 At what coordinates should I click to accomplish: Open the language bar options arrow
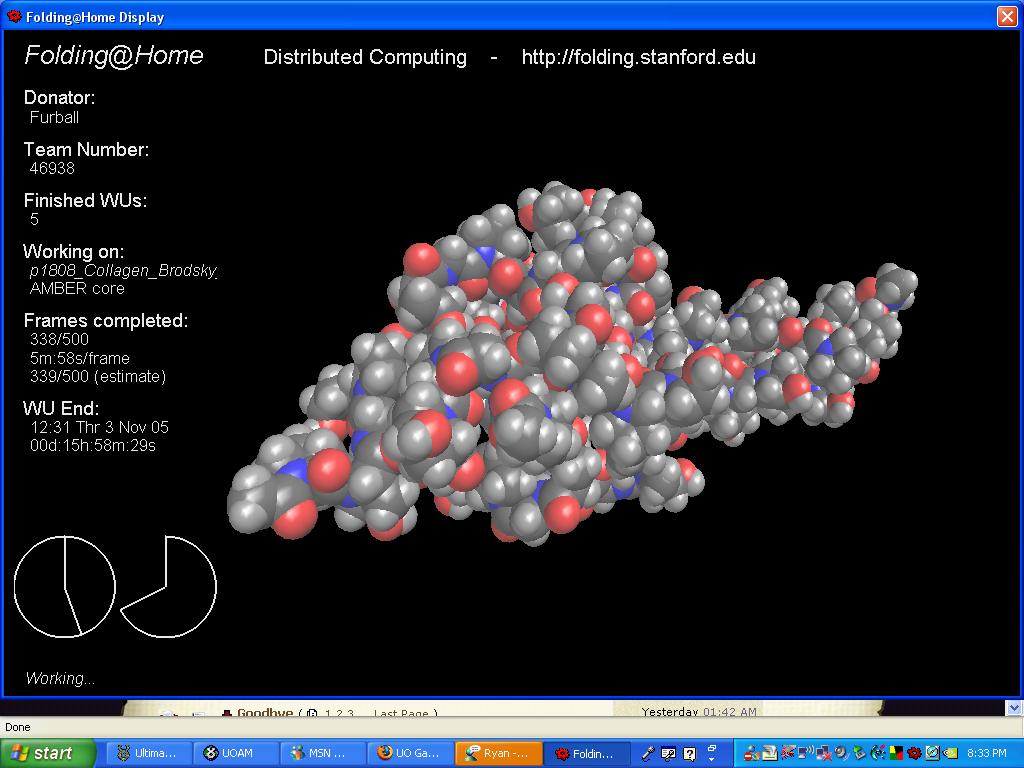[712, 759]
